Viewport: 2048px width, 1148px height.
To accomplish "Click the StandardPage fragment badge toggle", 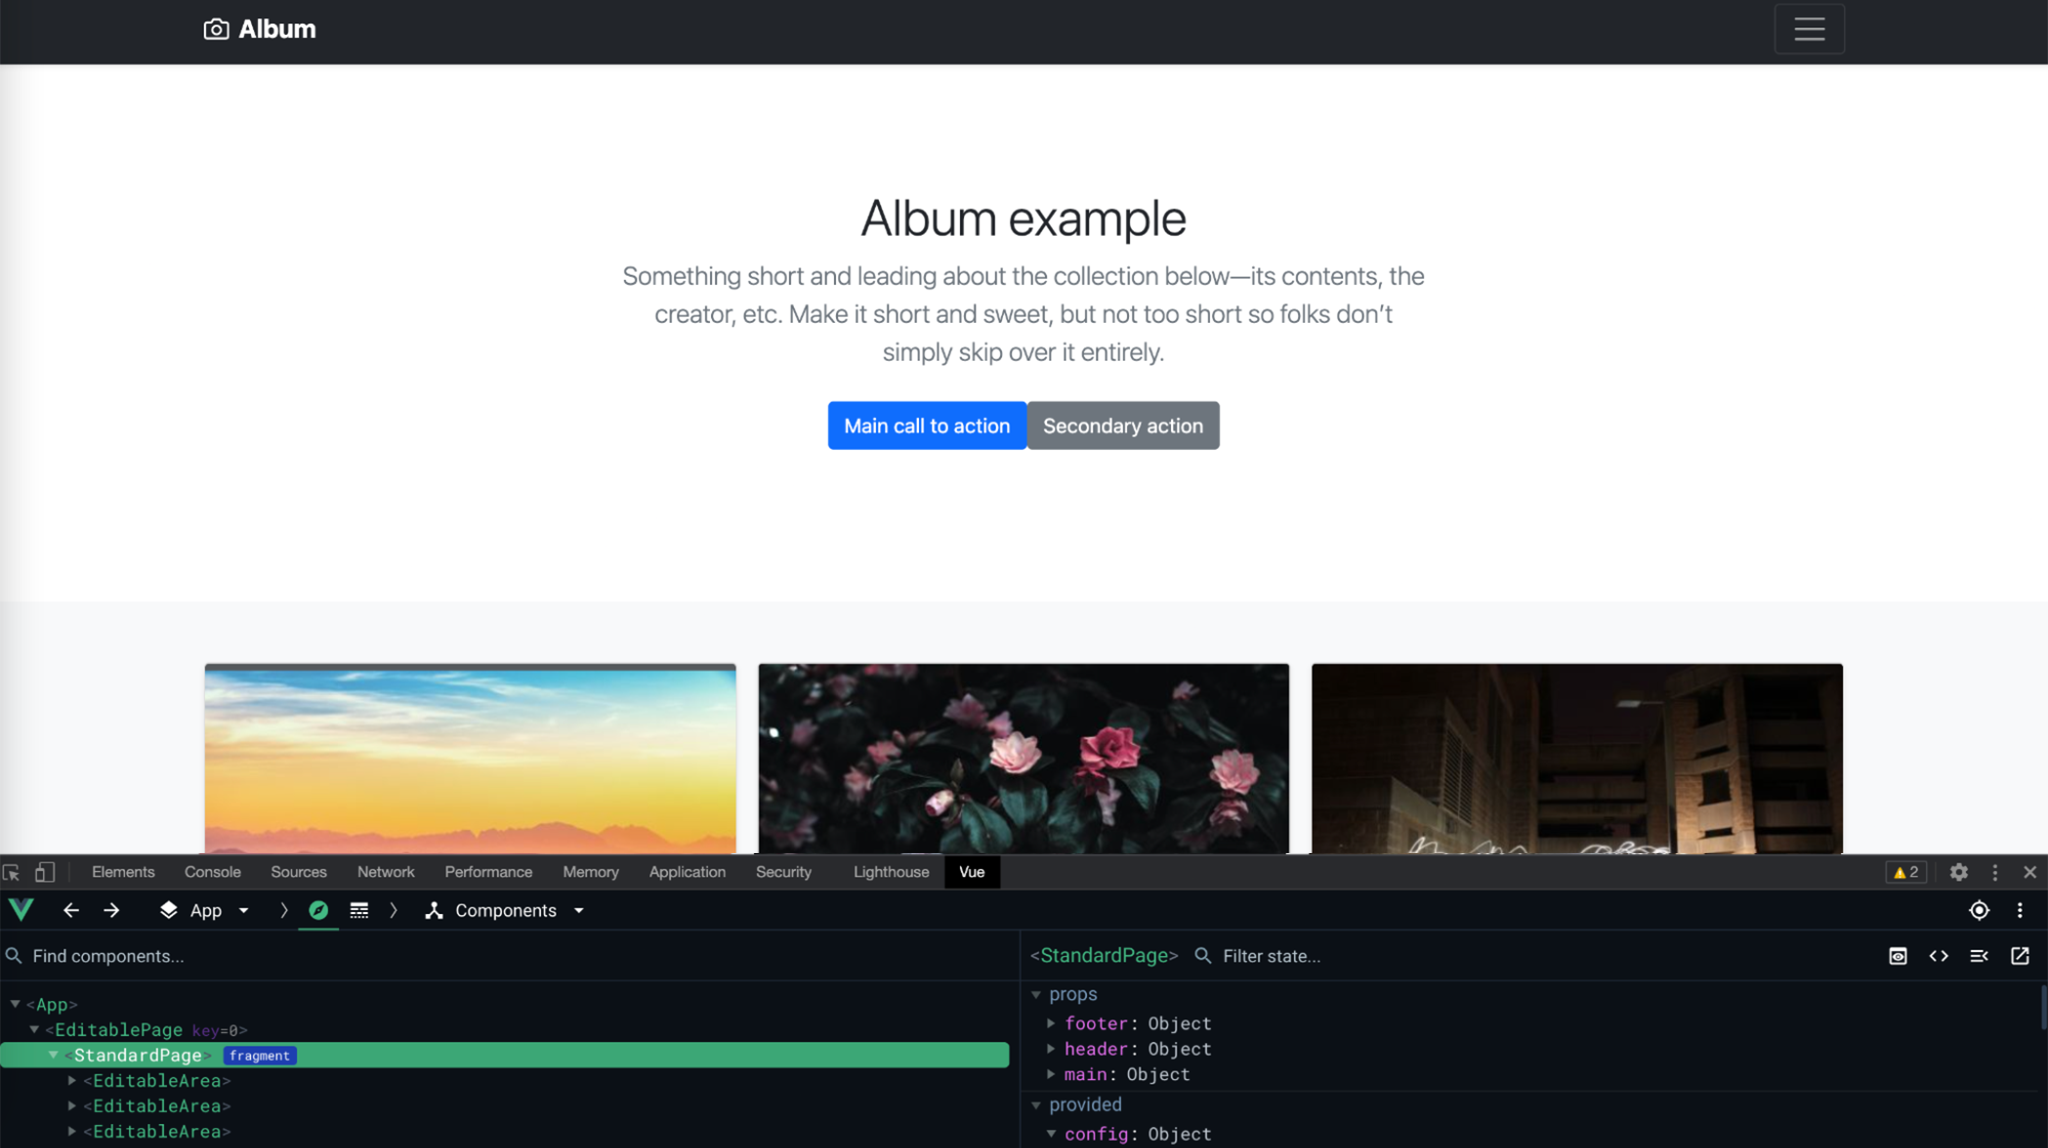I will pyautogui.click(x=259, y=1055).
